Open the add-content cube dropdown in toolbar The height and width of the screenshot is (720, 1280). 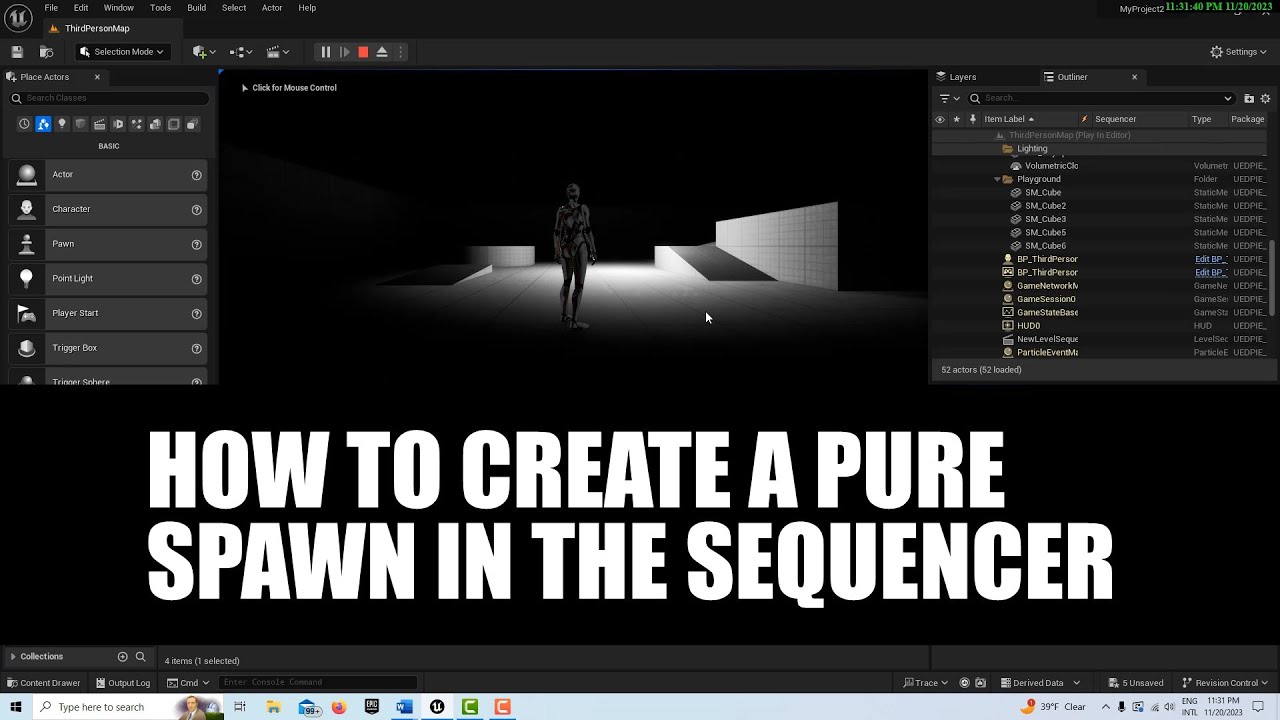(x=204, y=52)
